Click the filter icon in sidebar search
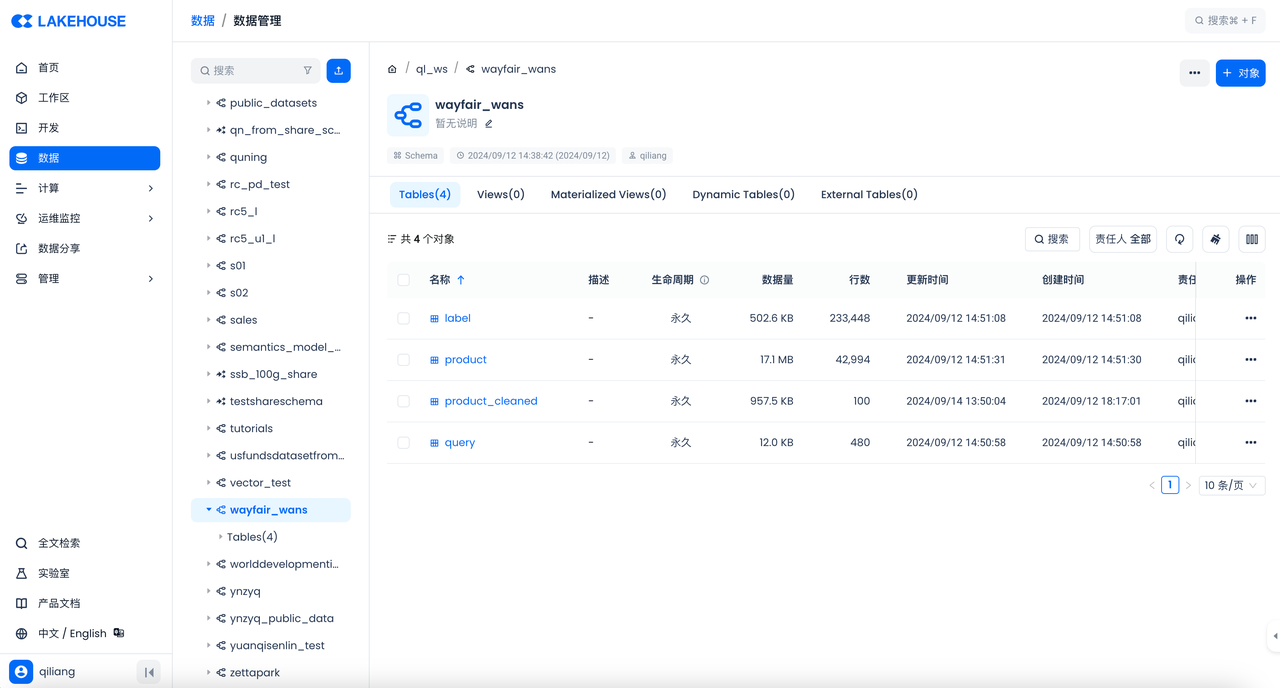 (x=307, y=71)
